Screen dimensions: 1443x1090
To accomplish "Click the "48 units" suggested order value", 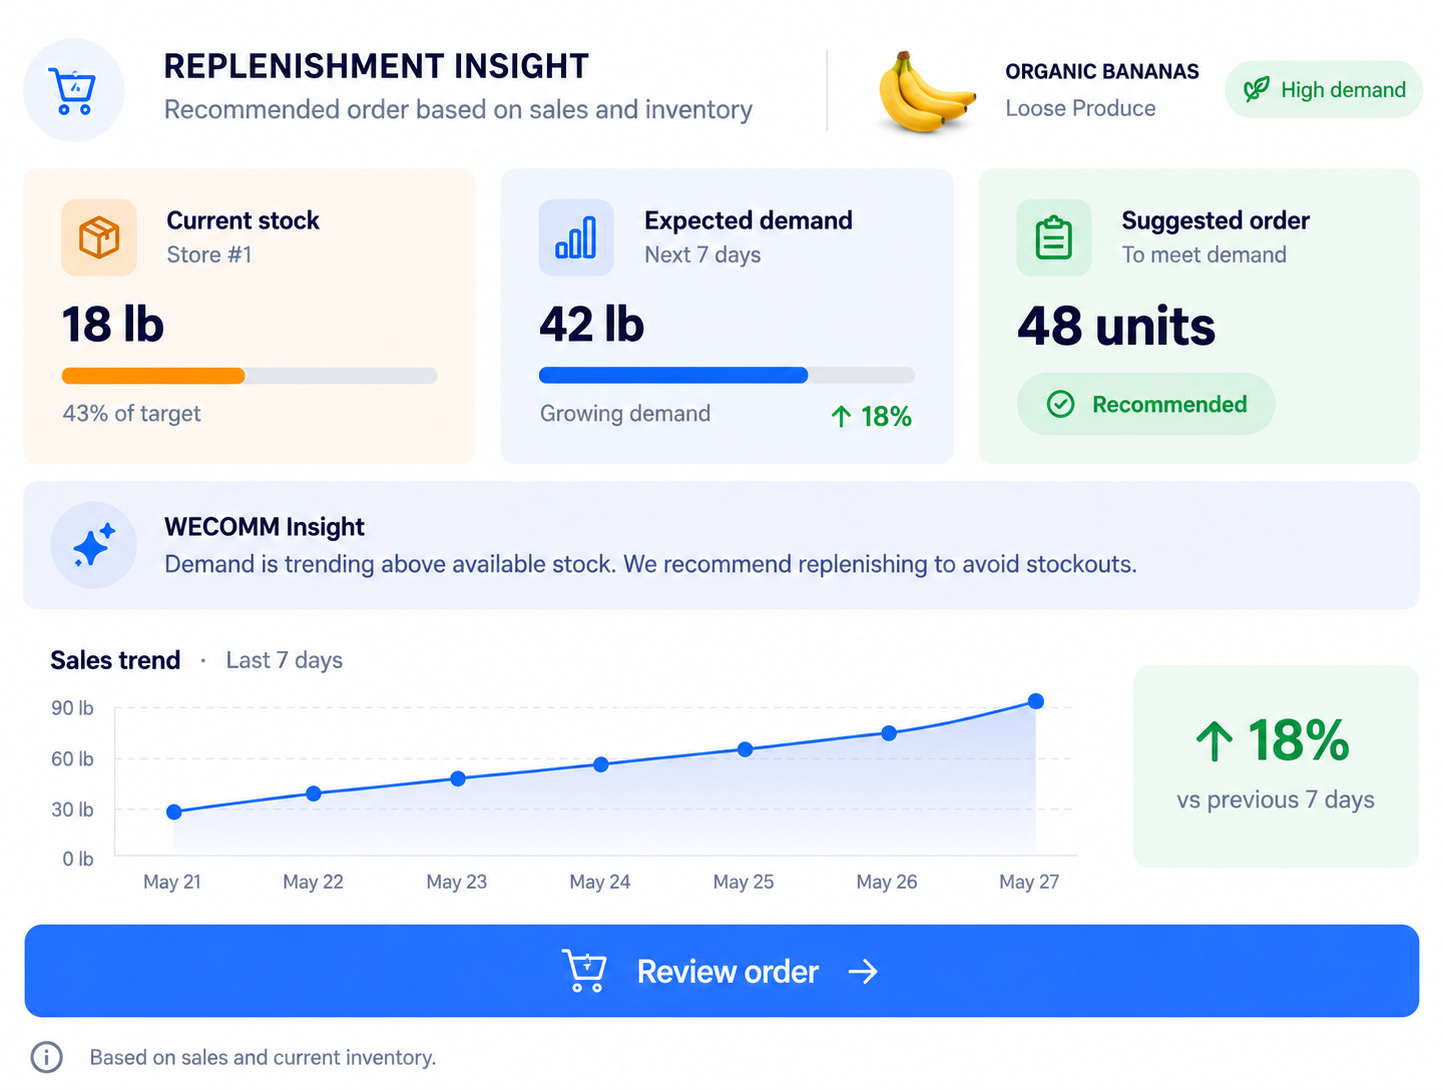I will tap(1116, 326).
